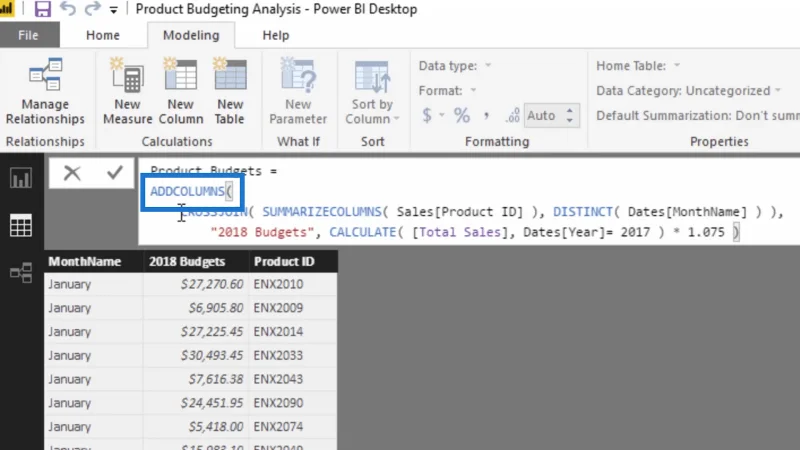
Task: Redo the last action
Action: click(92, 9)
